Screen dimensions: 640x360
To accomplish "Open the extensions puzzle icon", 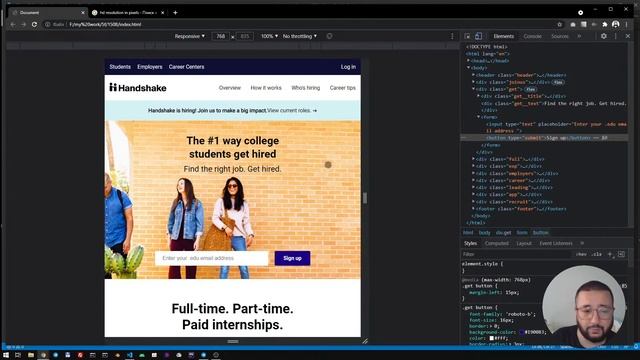I will pos(604,24).
